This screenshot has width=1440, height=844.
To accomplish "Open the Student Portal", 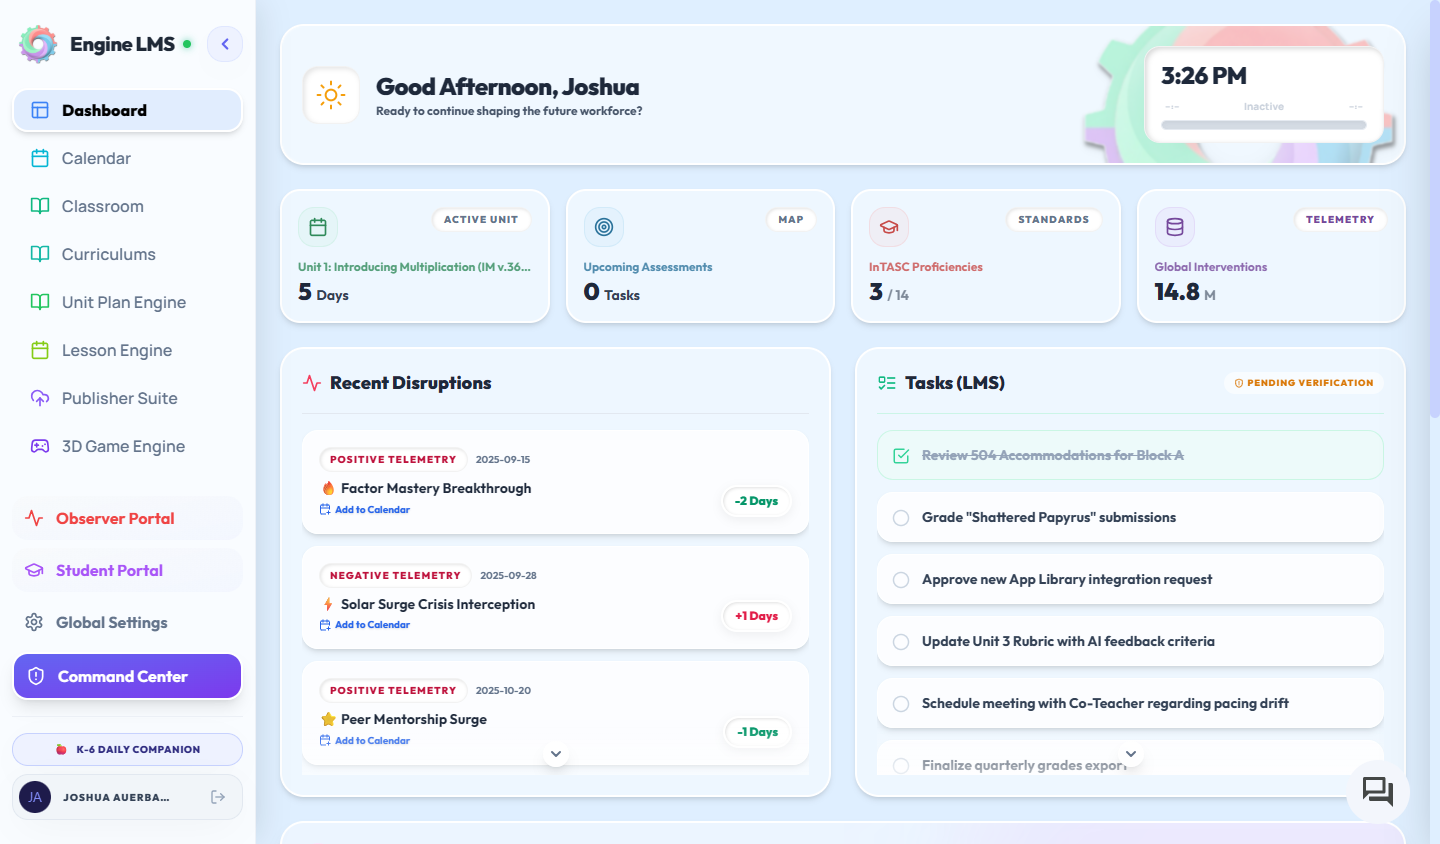I will pos(127,570).
